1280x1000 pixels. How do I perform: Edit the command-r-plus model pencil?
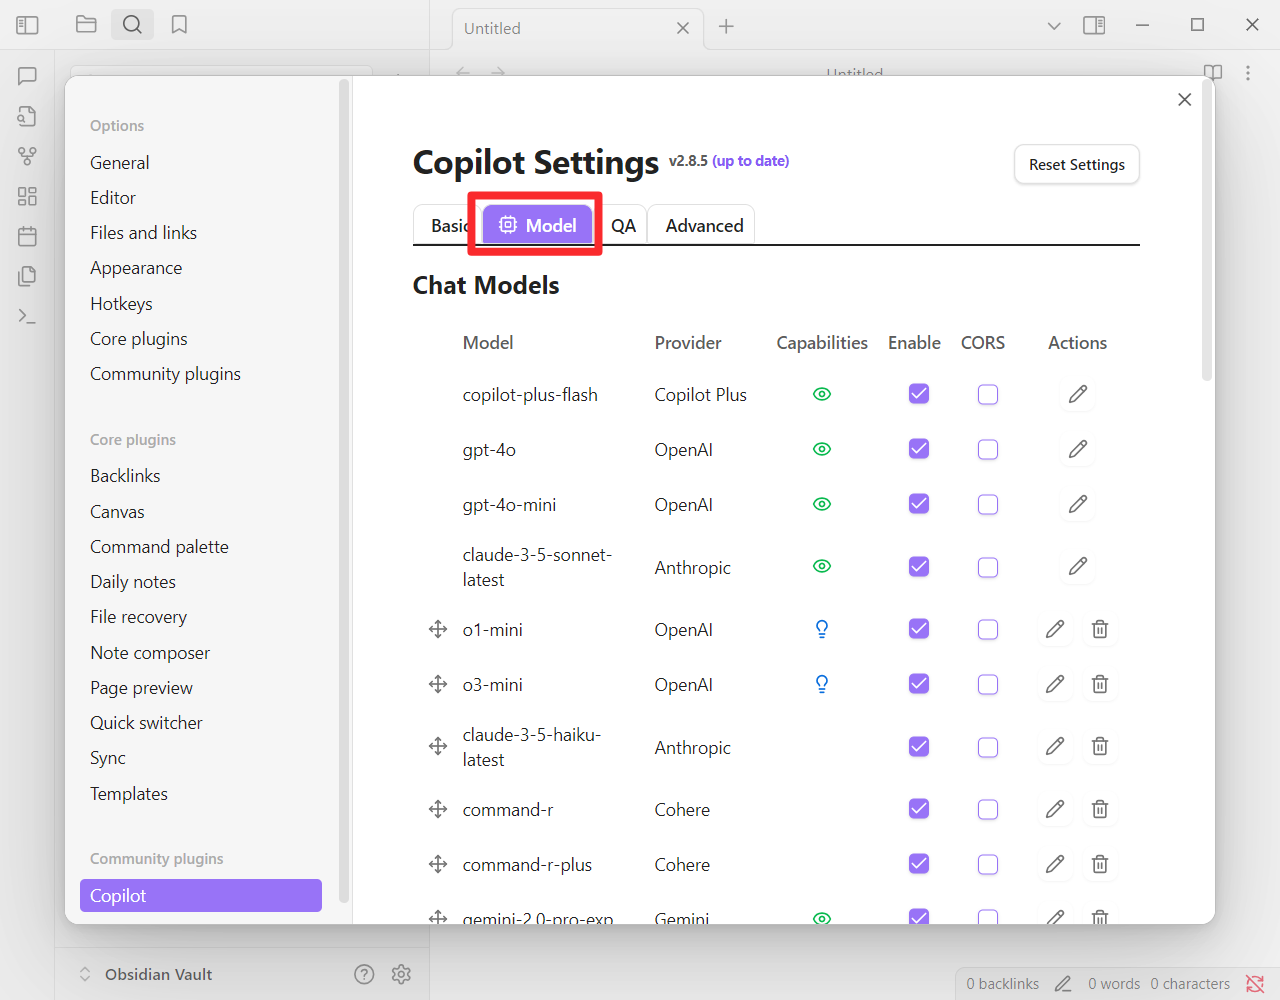1055,864
